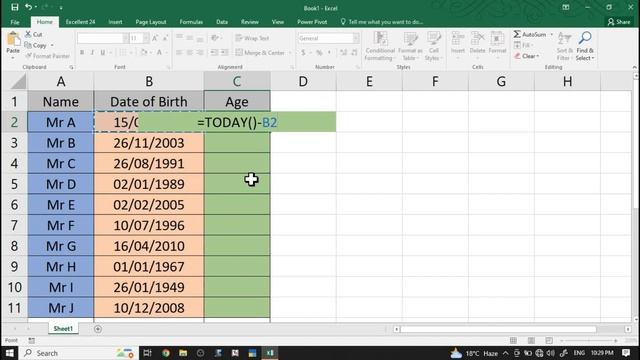Click AutoSum sigma button
This screenshot has height=360, width=640.
(530, 34)
